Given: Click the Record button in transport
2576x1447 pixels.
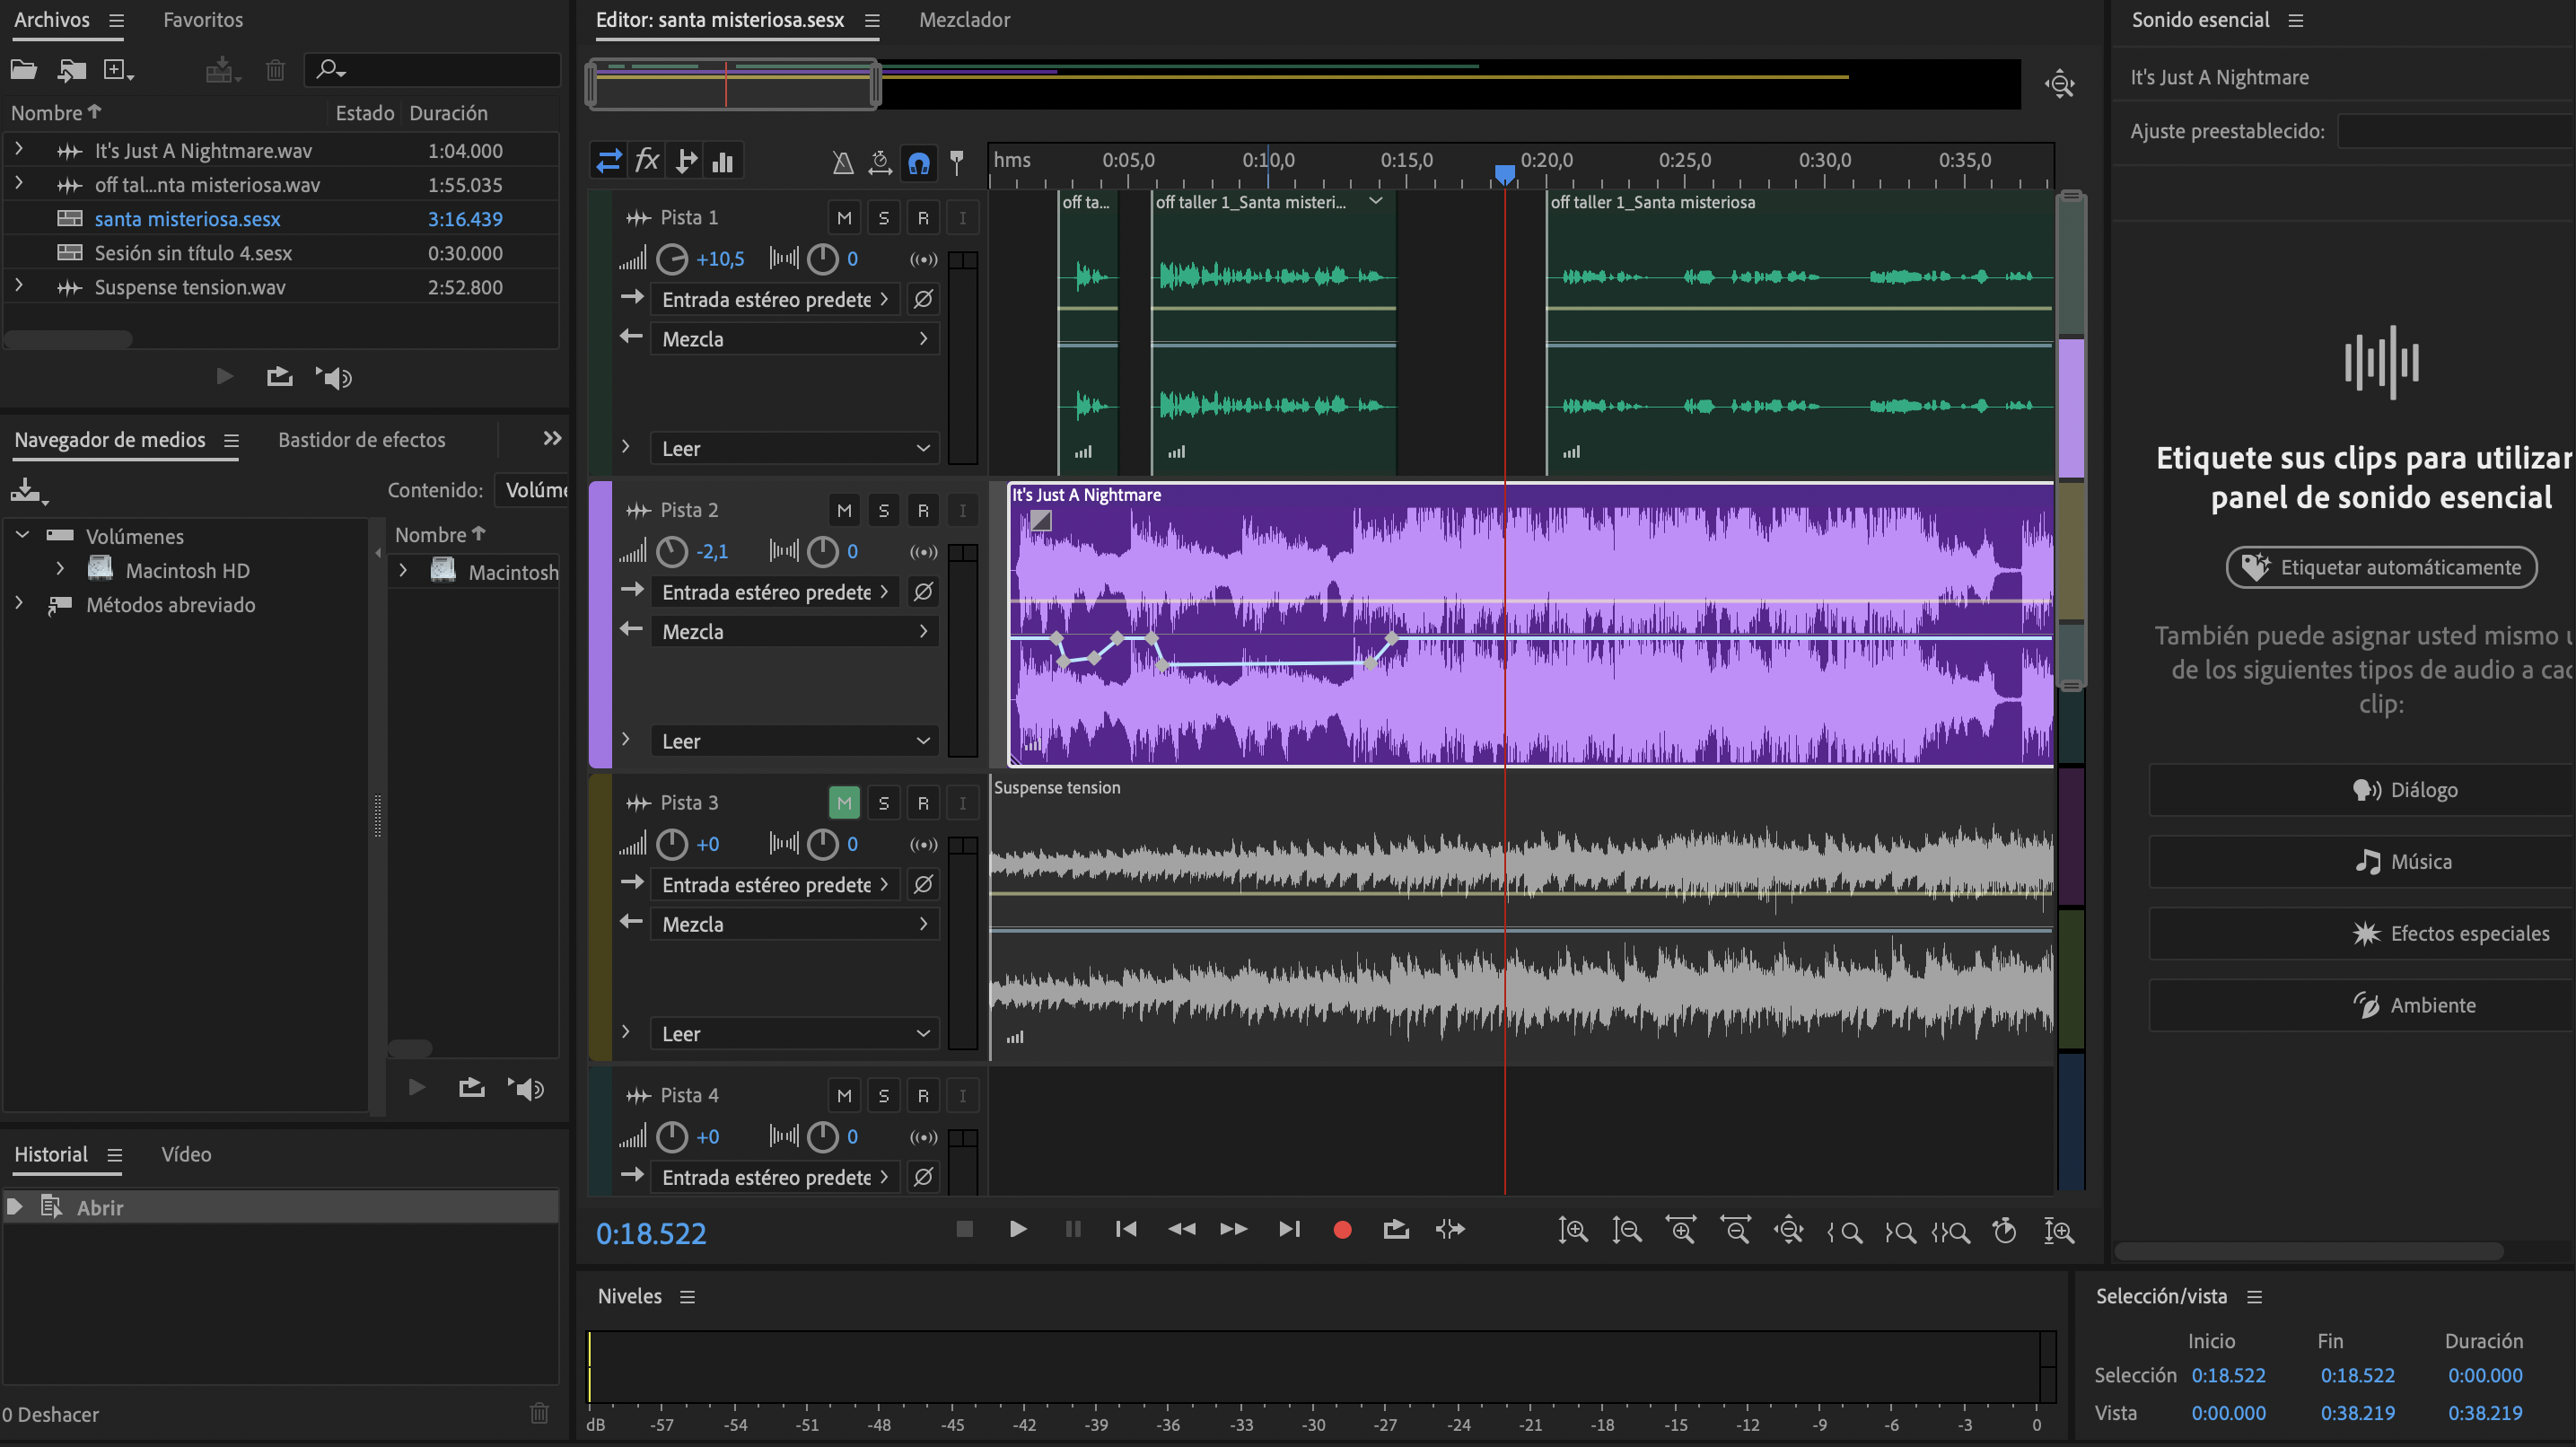Looking at the screenshot, I should click(x=1342, y=1230).
